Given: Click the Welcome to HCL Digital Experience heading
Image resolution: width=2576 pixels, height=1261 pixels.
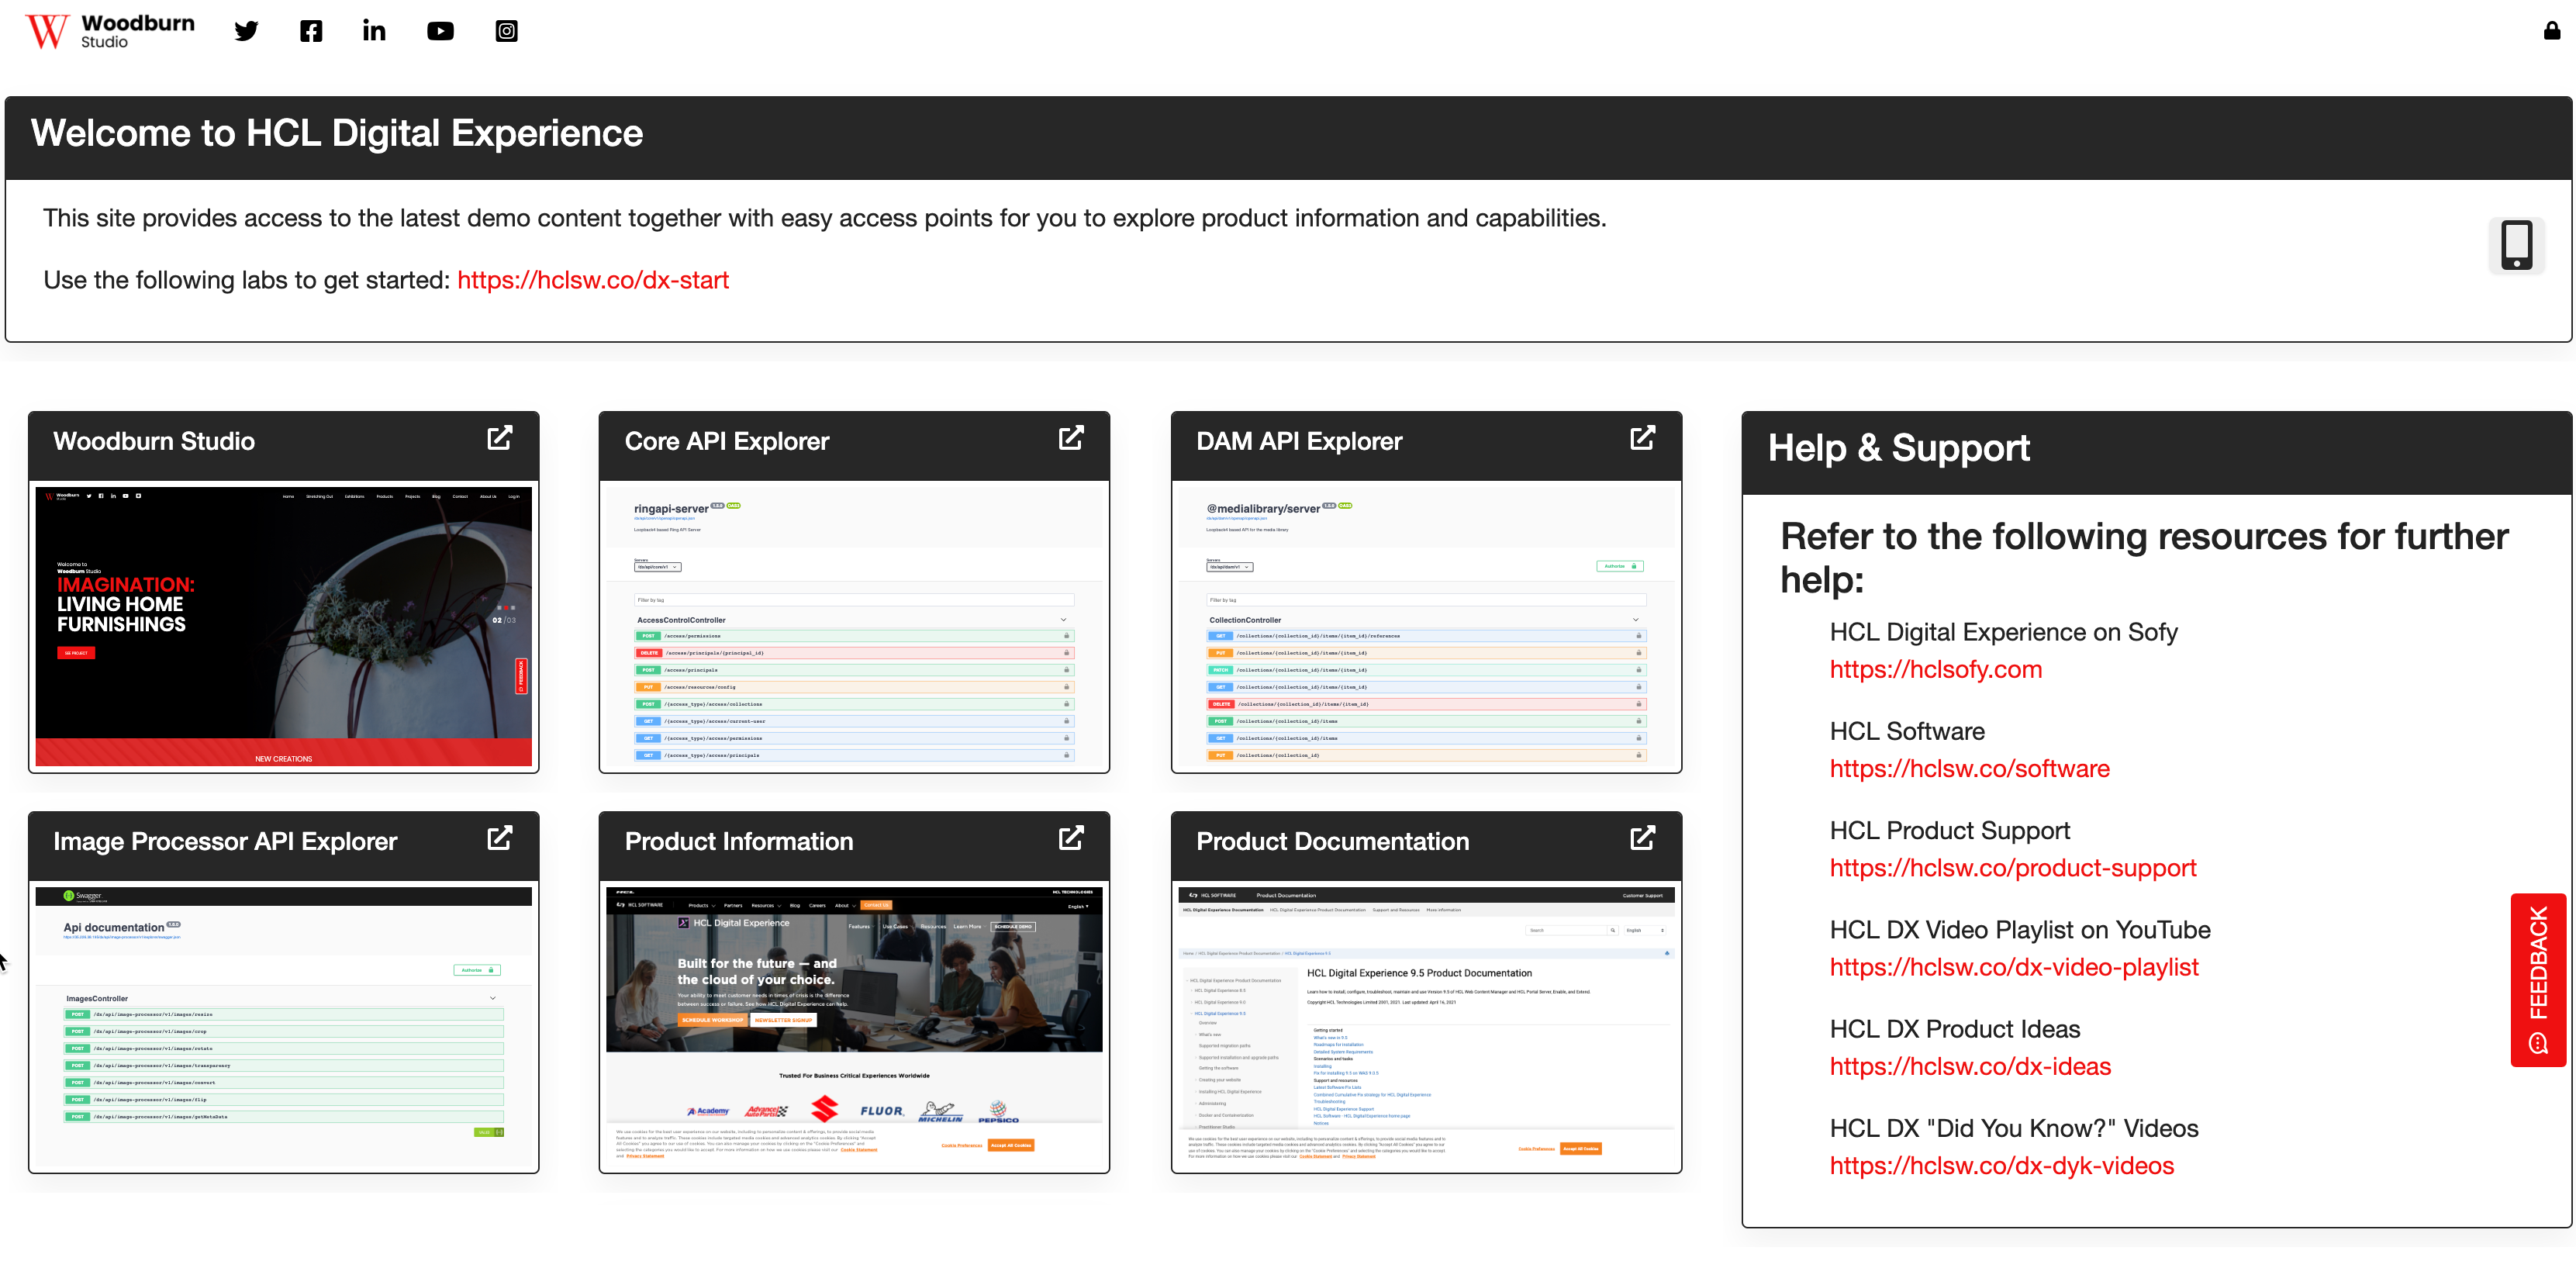Looking at the screenshot, I should (x=337, y=133).
